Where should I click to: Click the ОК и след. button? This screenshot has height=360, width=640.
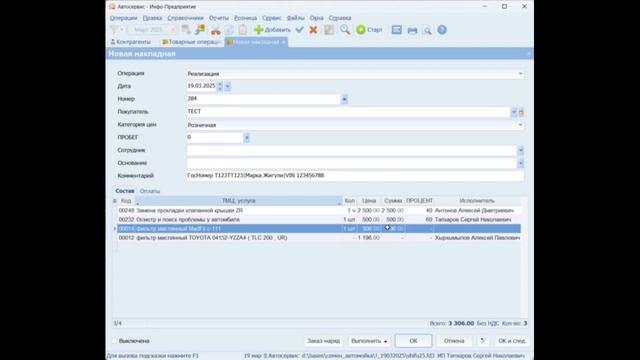pos(512,341)
